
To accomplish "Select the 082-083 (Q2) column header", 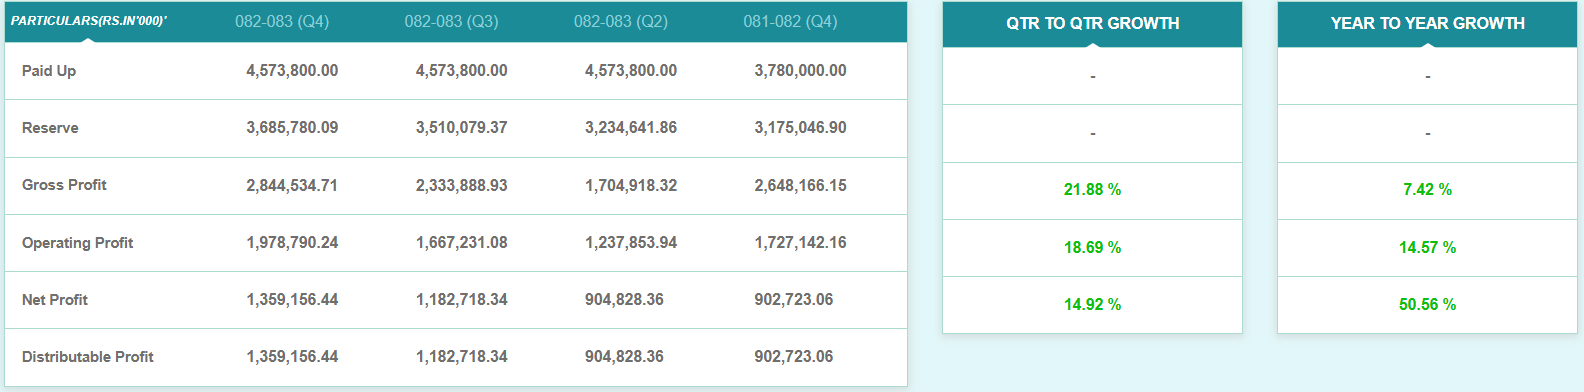I will (x=621, y=21).
